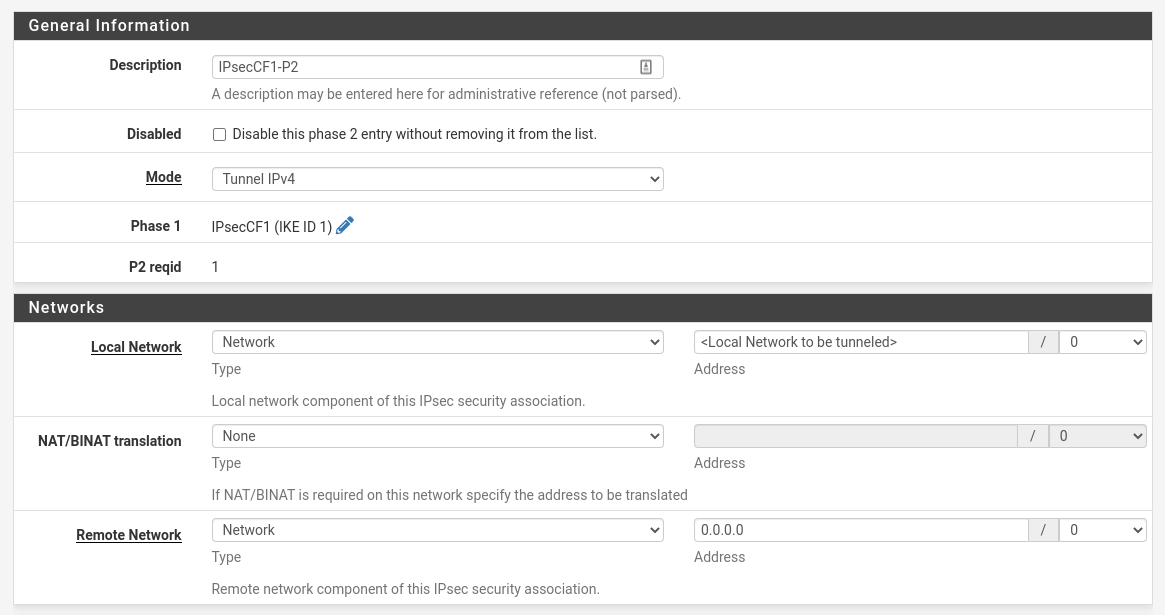
Task: Check "Disable this phase 2 entry"
Action: 219,134
